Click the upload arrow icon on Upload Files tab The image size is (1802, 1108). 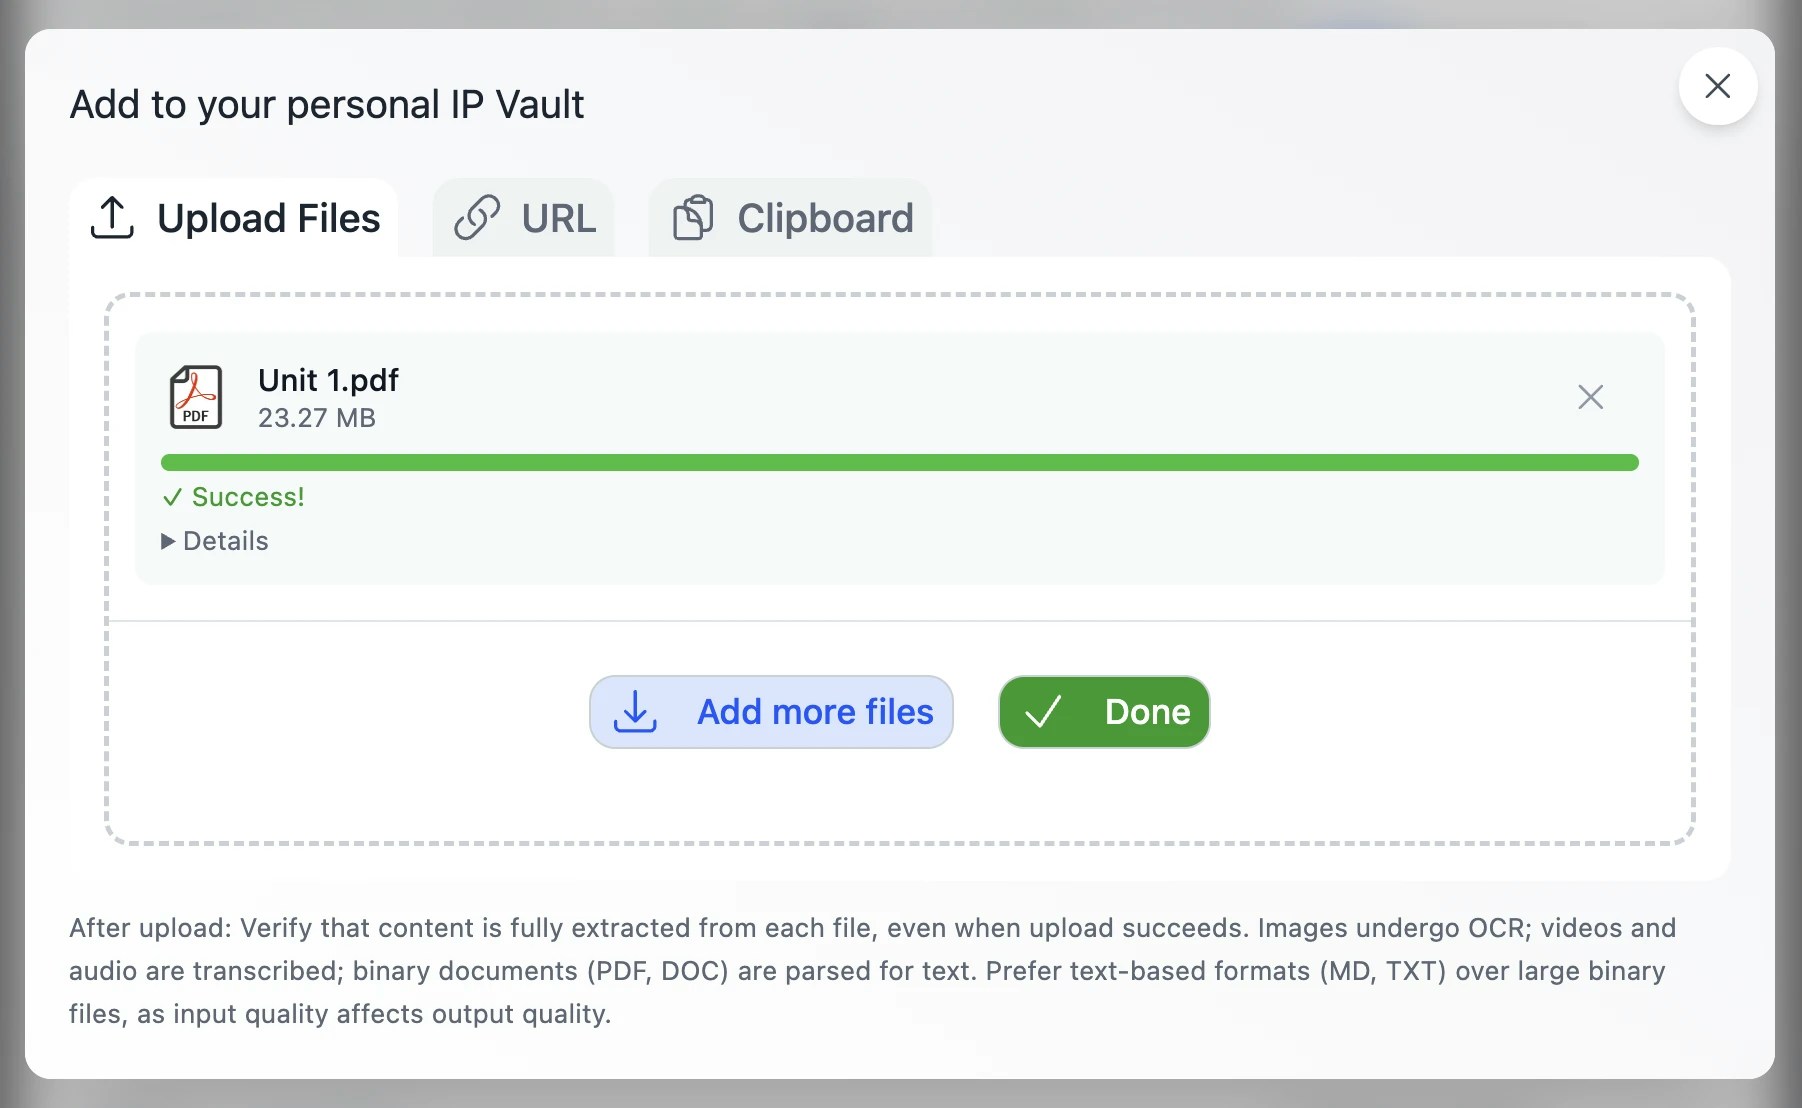pyautogui.click(x=113, y=218)
